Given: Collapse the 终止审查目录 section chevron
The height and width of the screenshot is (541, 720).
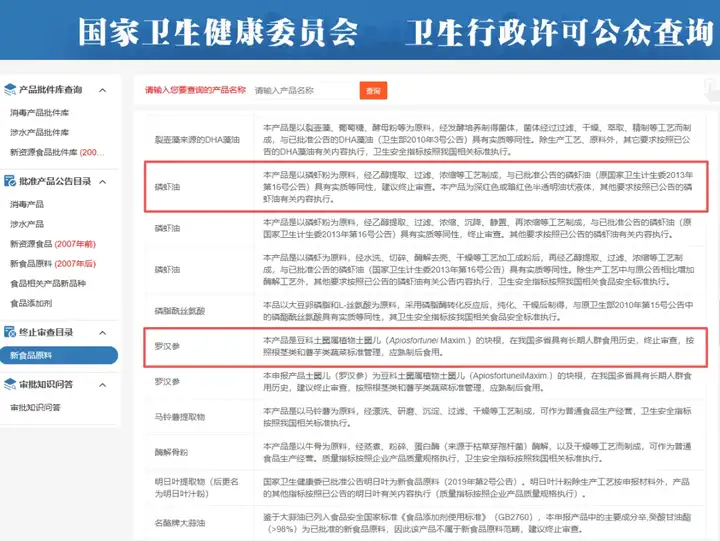Looking at the screenshot, I should (103, 332).
